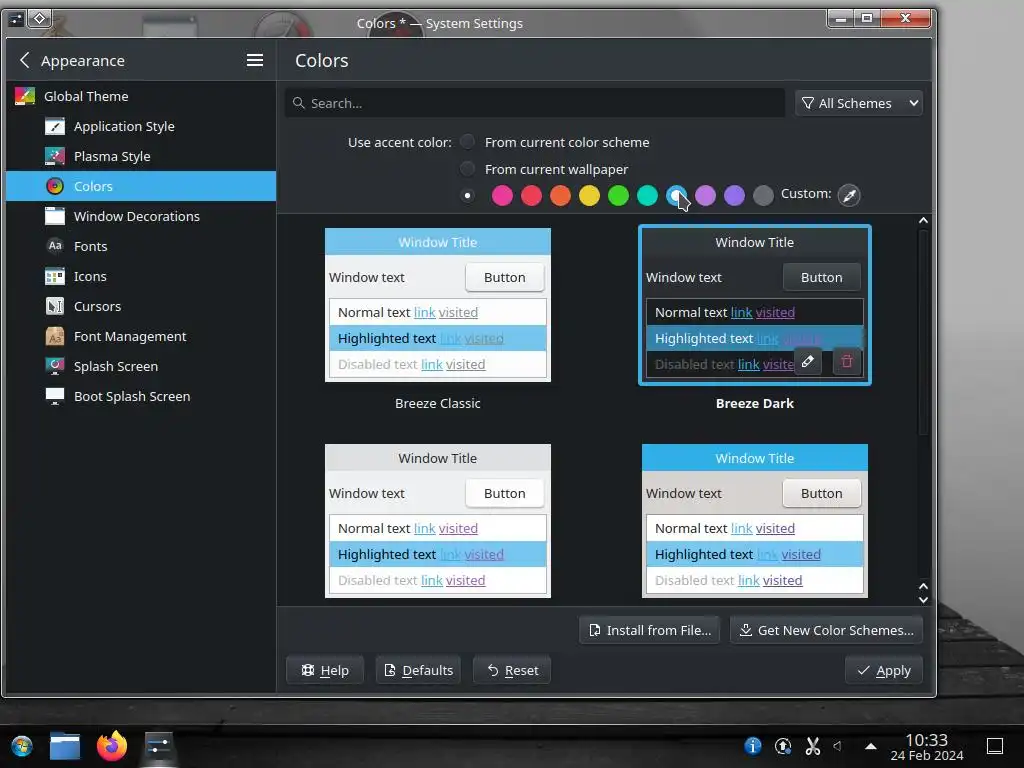Click the Boot Splash Screen monitor icon
1024x768 pixels.
pyautogui.click(x=55, y=396)
